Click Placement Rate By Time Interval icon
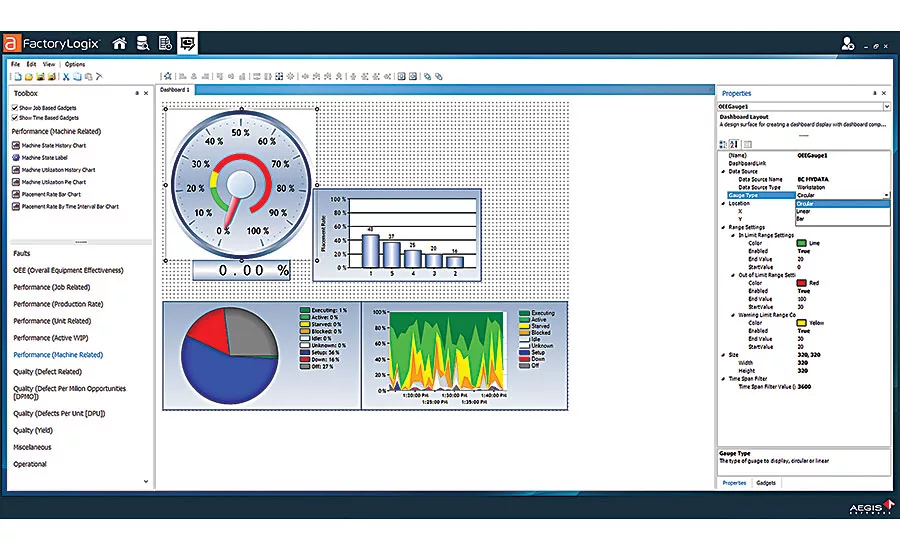This screenshot has width=900, height=550. (16, 207)
